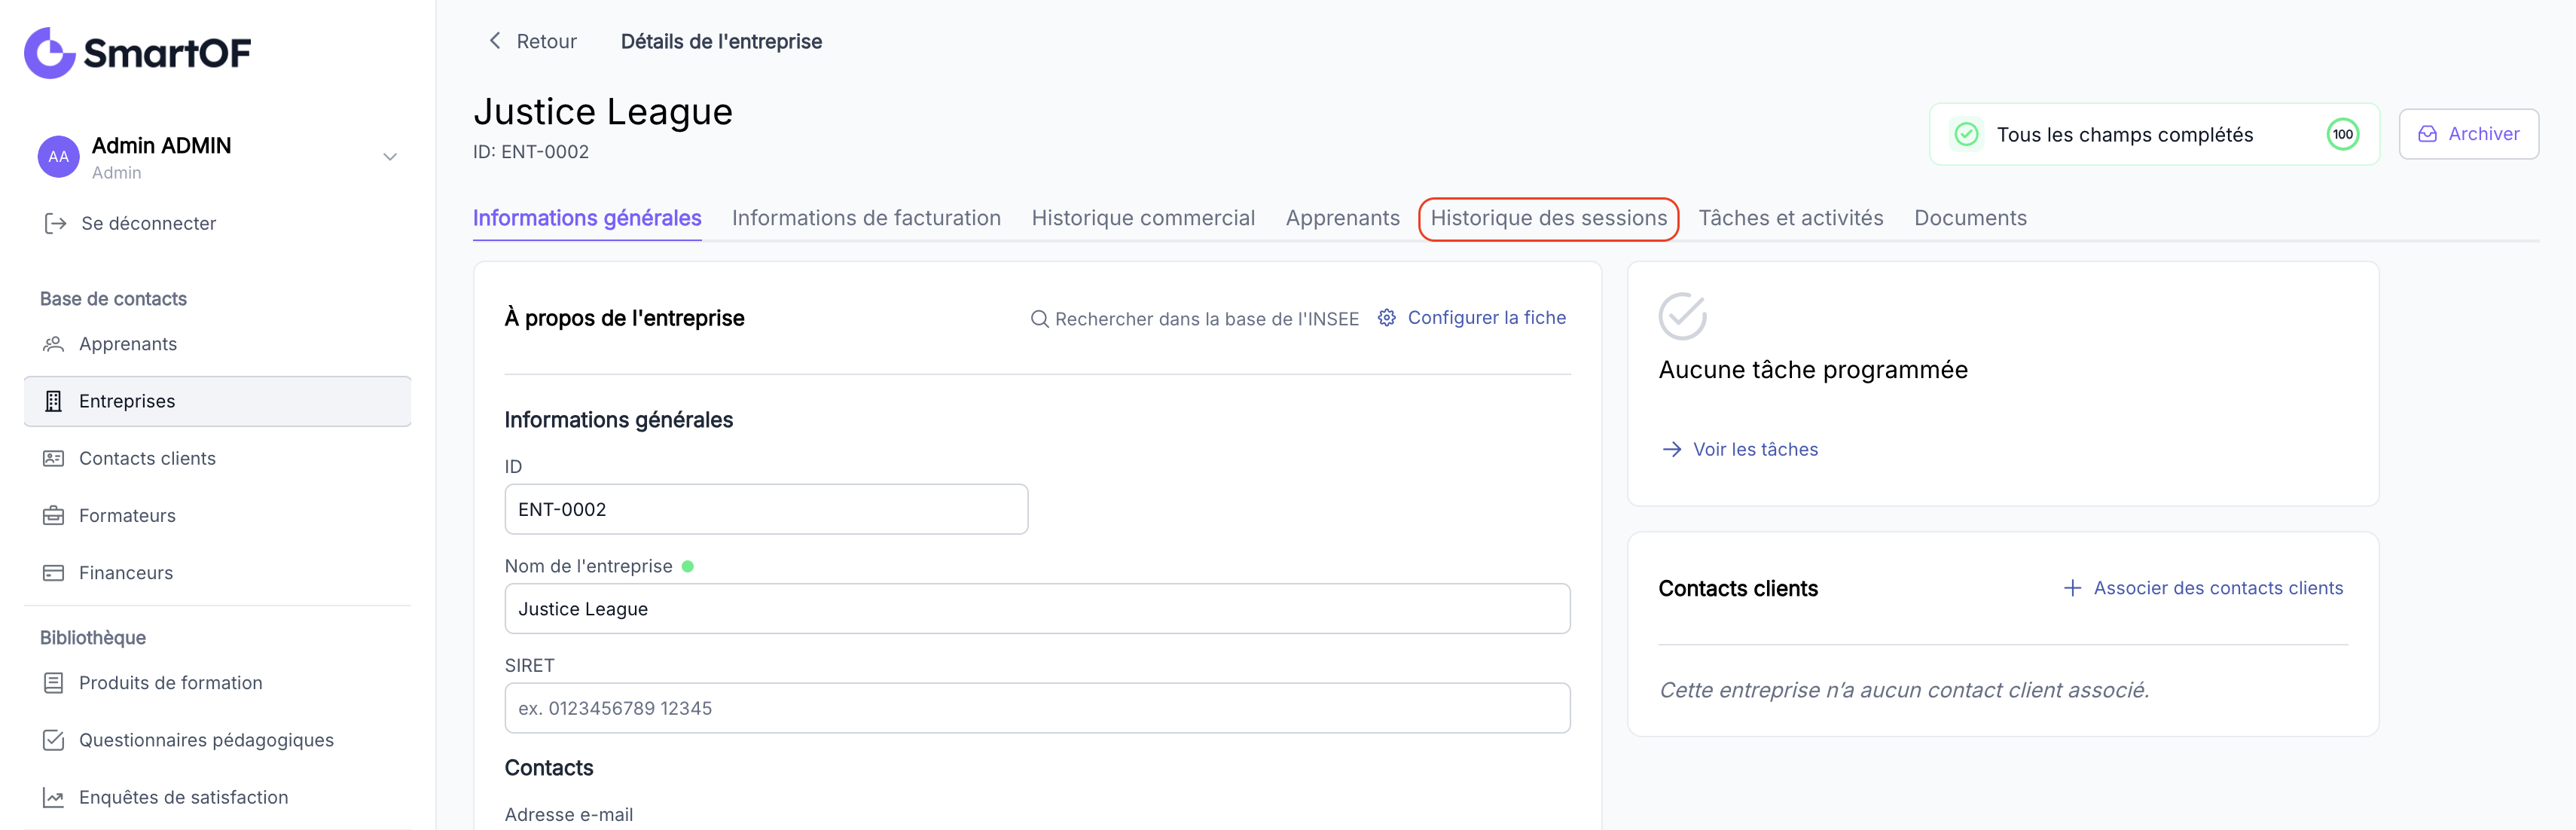Expand the Admin ADMIN account chevron

pyautogui.click(x=390, y=157)
